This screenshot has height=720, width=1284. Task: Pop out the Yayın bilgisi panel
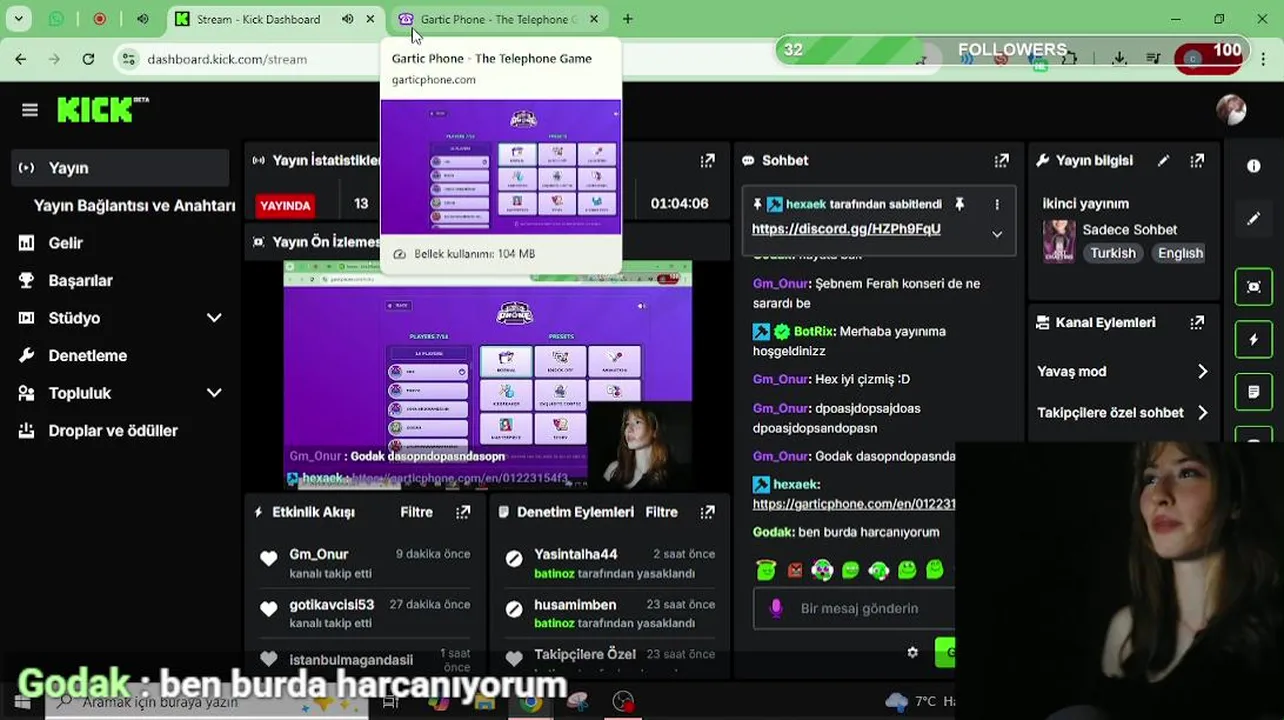[1197, 160]
